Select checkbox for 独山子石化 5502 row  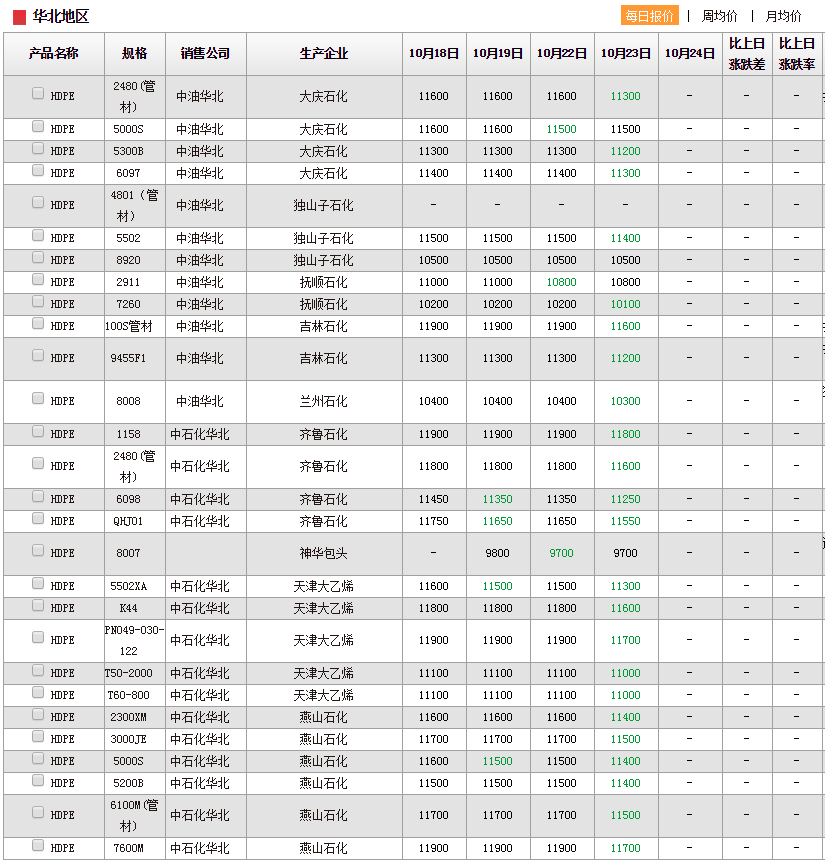click(x=37, y=235)
